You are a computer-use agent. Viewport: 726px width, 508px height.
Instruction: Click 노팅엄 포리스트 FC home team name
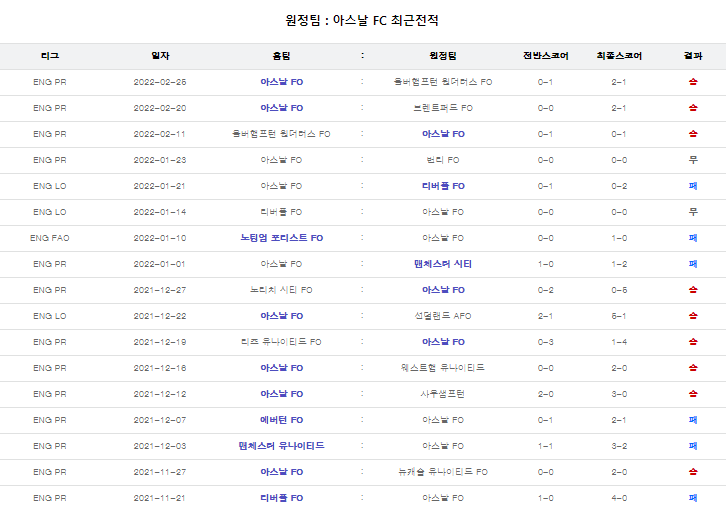[x=281, y=238]
